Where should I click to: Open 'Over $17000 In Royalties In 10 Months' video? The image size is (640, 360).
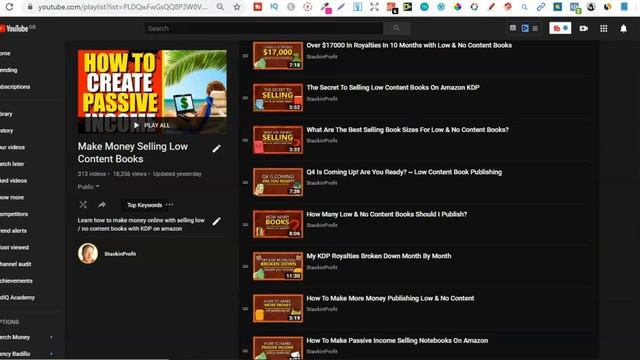409,45
